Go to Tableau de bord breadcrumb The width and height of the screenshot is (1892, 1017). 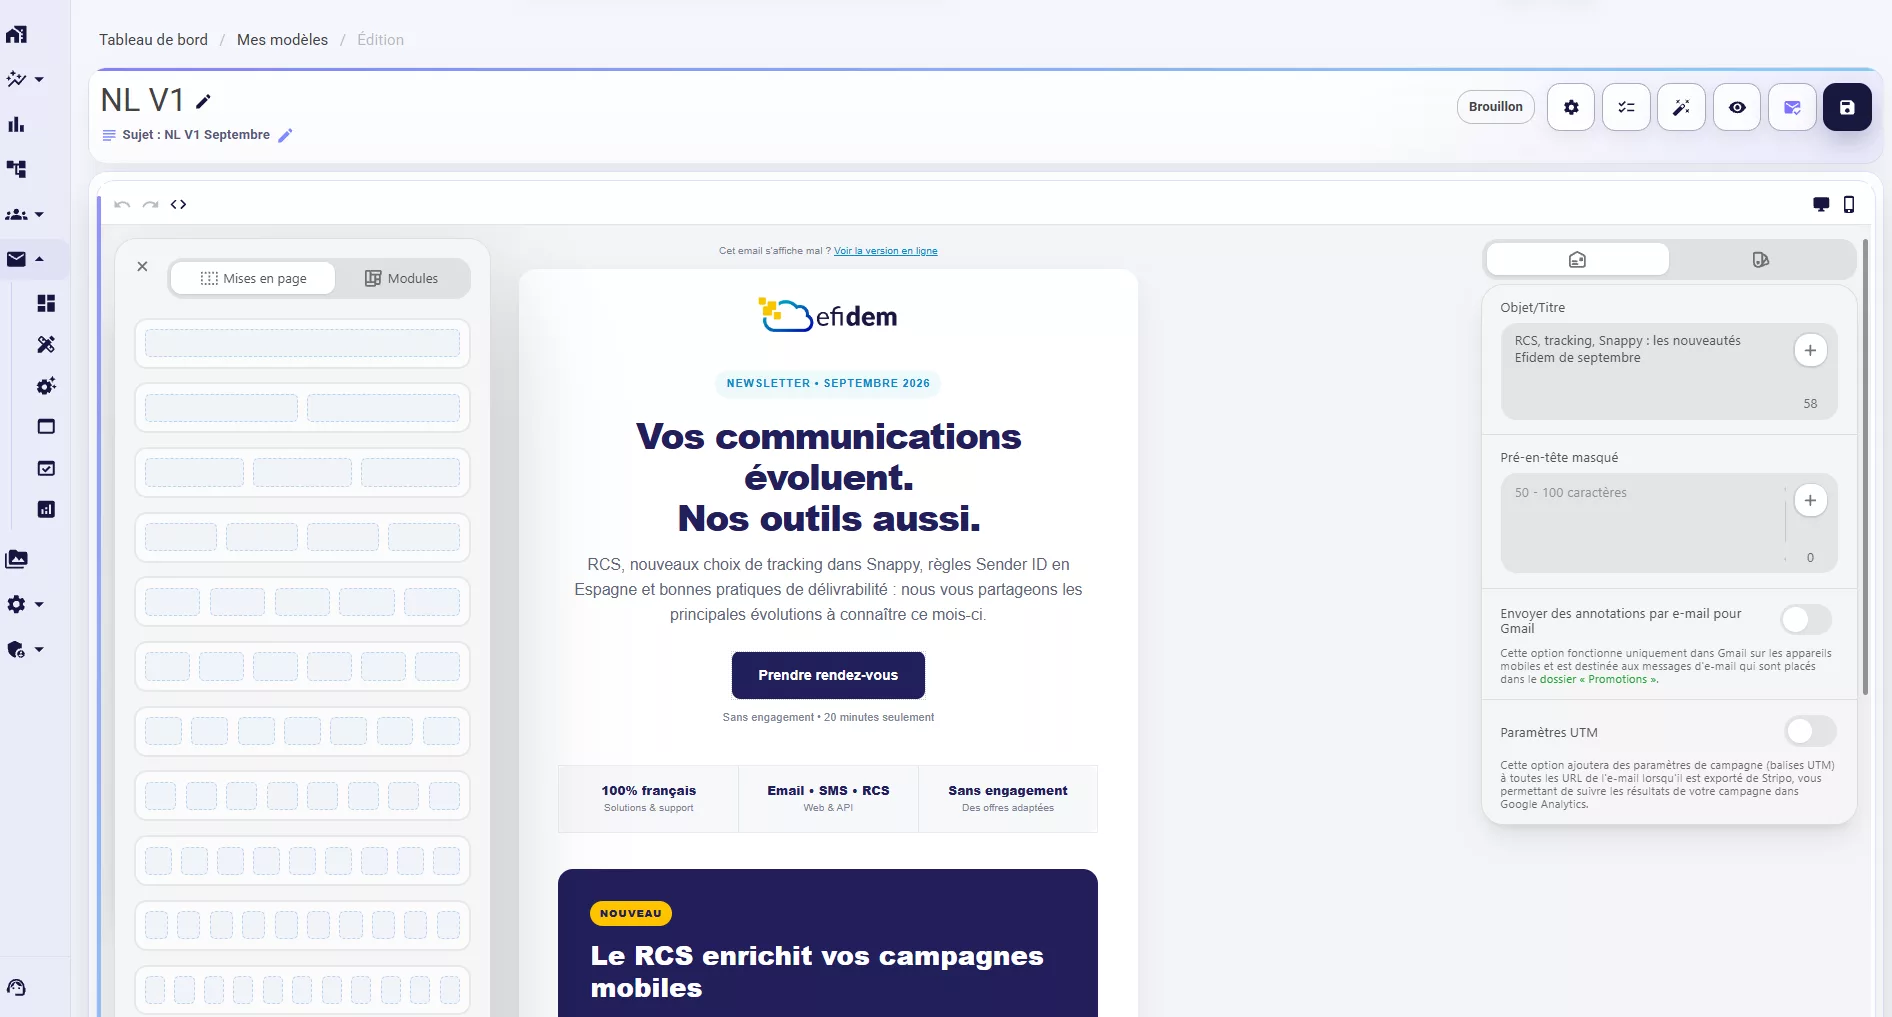pos(153,40)
